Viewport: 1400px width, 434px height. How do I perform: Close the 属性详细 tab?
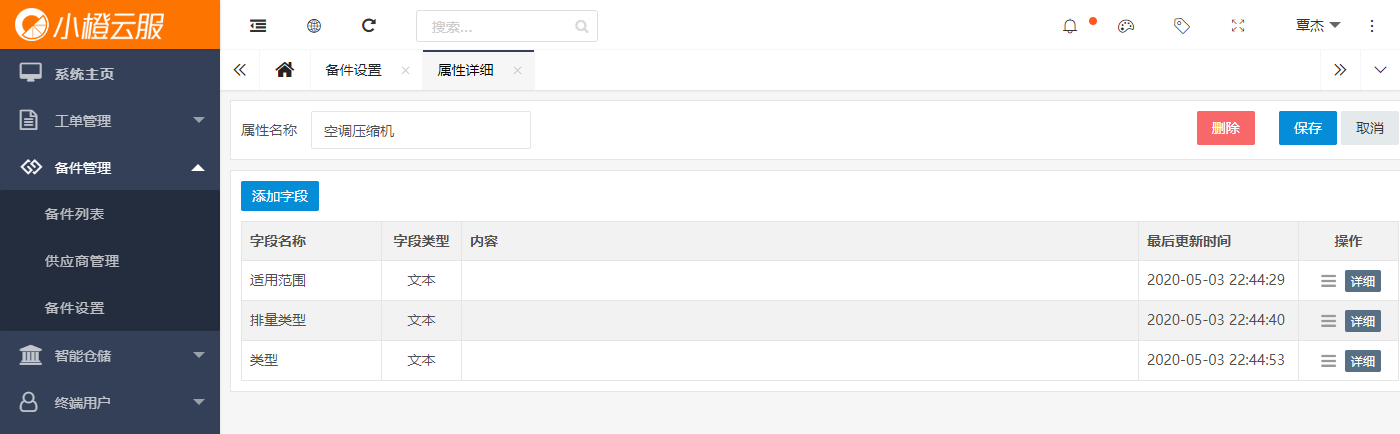pos(517,70)
